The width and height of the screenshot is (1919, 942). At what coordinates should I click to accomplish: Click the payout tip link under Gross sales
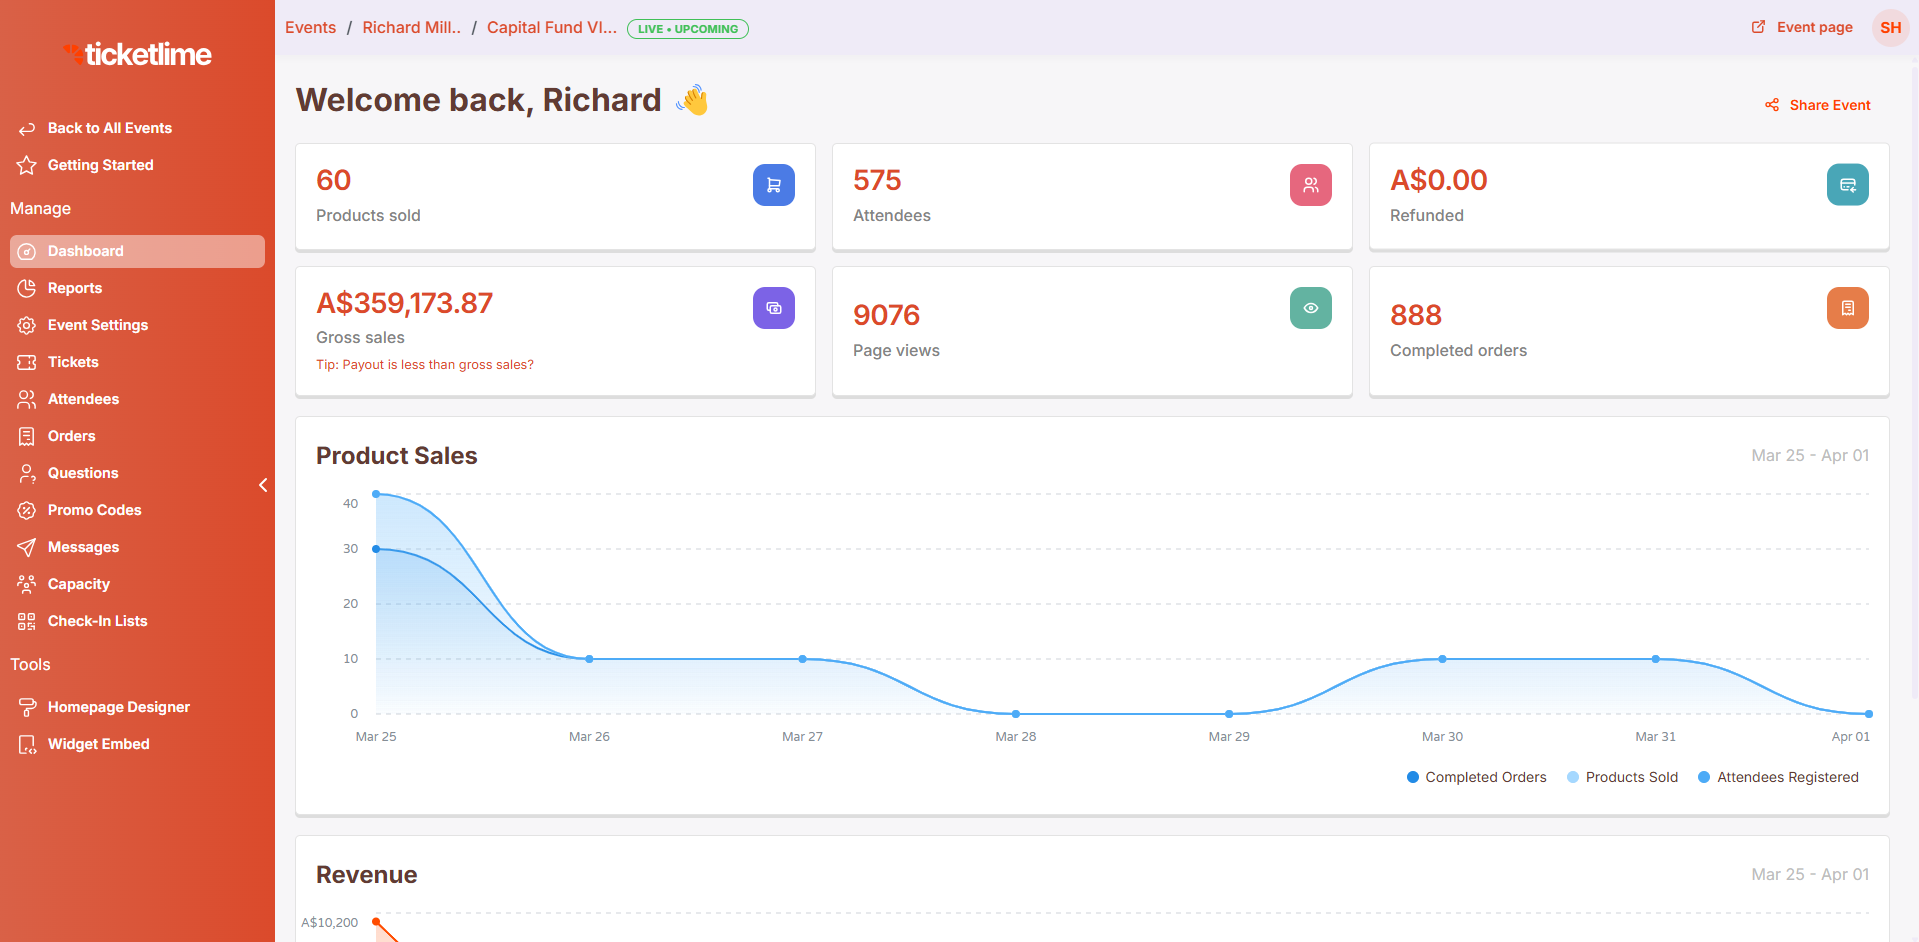click(x=425, y=365)
